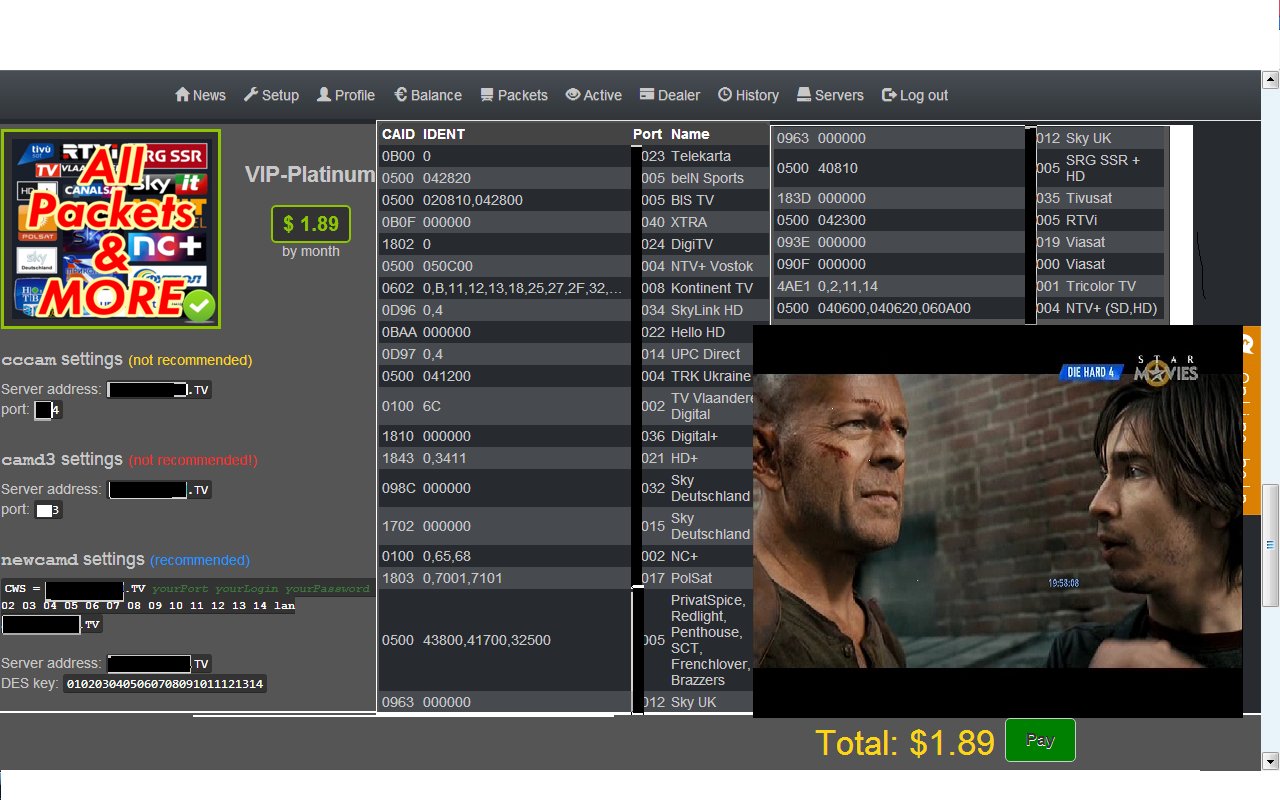Click the DigiTV row name
Screen dimensions: 1280x800
coord(691,244)
